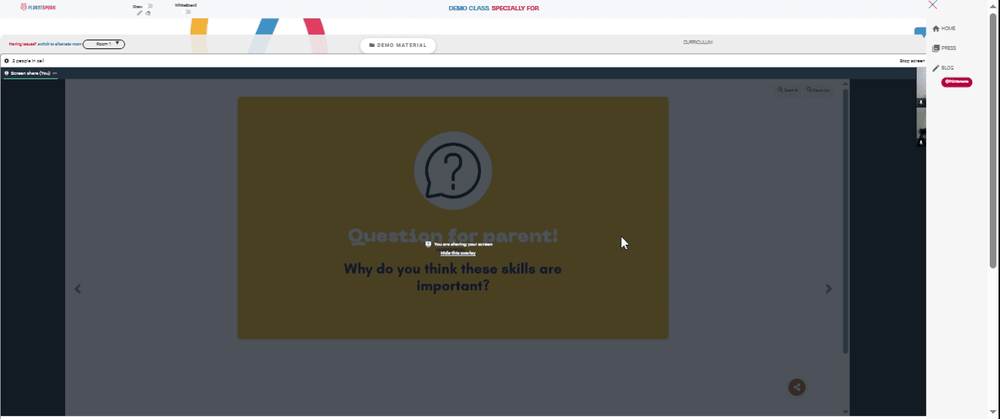Select the pencil draw tool
Viewport: 1000px width, 419px height.
140,13
